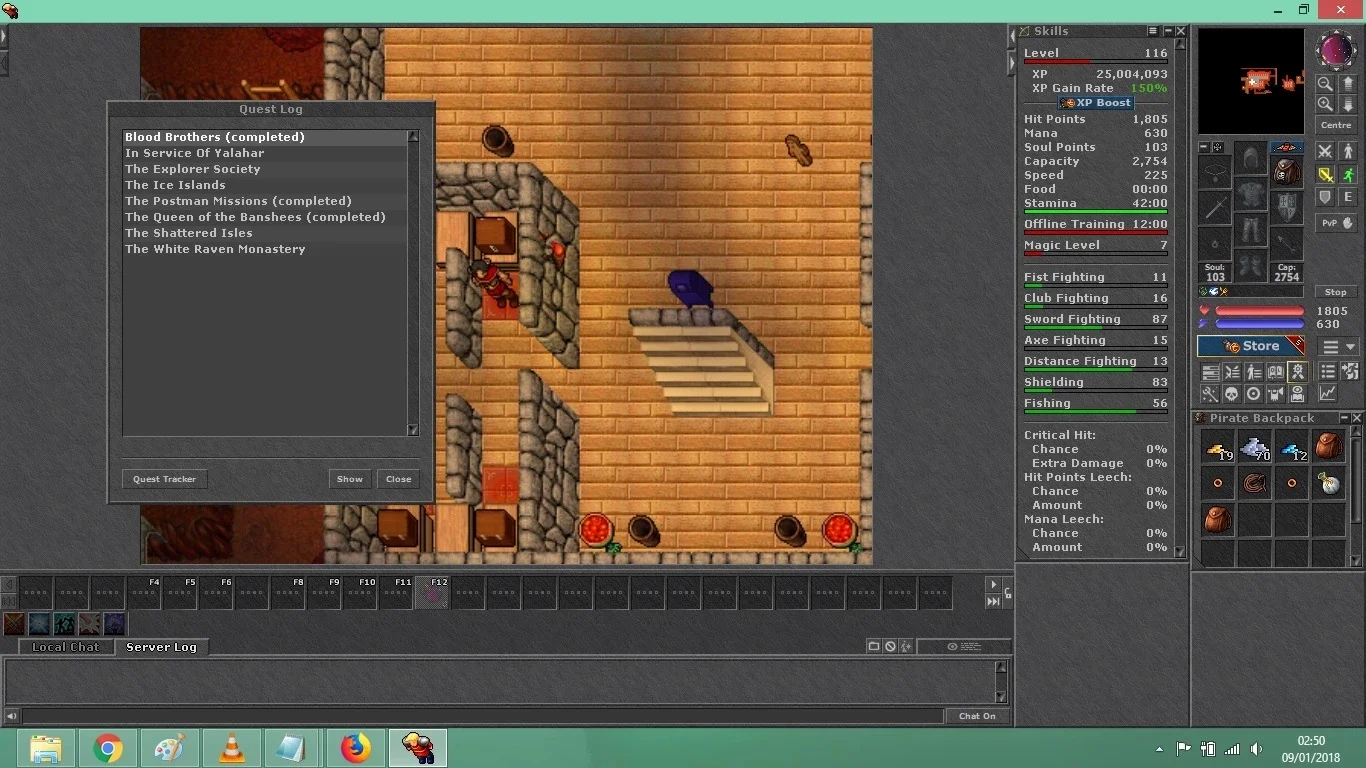Collapse the Pirate Backpack panel
Screen dimensions: 1366x768
pyautogui.click(x=1344, y=418)
